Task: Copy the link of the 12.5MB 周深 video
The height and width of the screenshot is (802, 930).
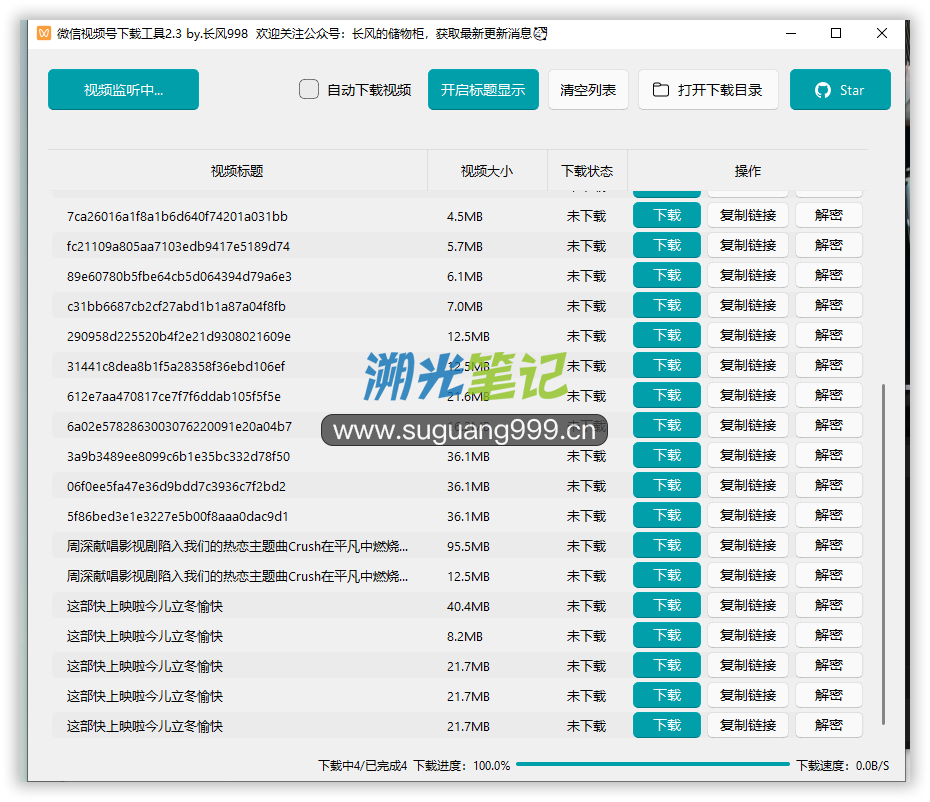Action: tap(748, 575)
